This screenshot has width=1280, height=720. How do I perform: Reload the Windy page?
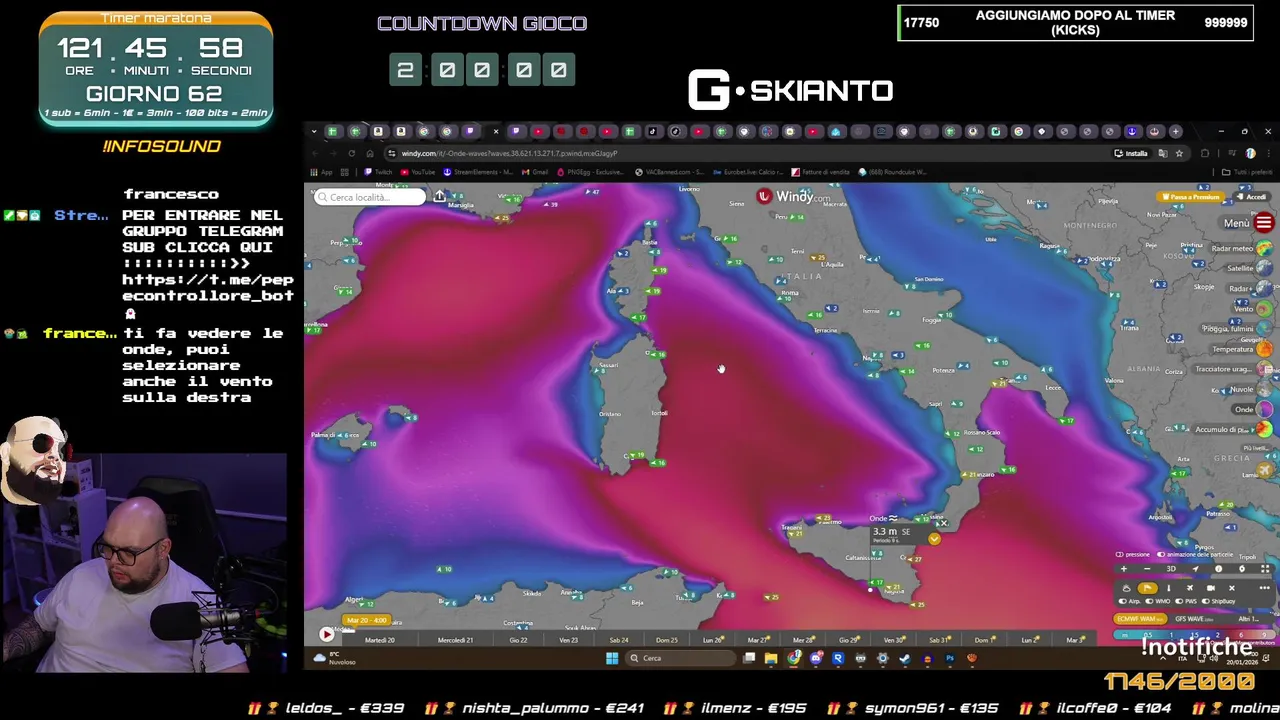pyautogui.click(x=351, y=153)
